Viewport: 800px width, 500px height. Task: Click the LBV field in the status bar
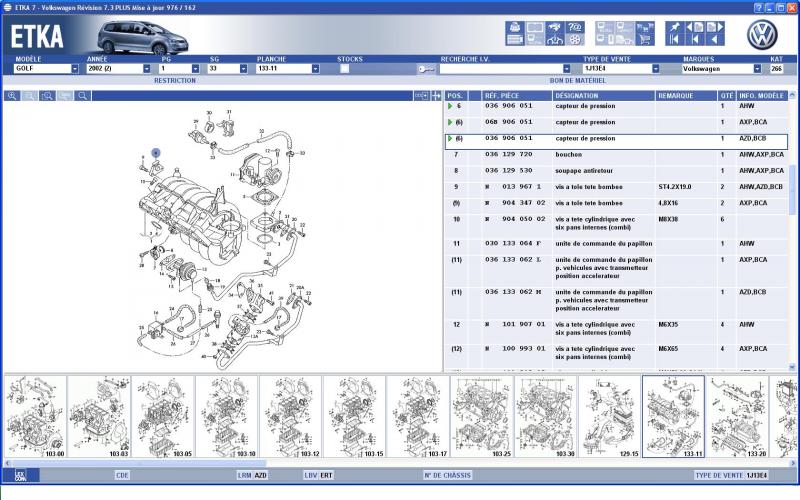(319, 476)
